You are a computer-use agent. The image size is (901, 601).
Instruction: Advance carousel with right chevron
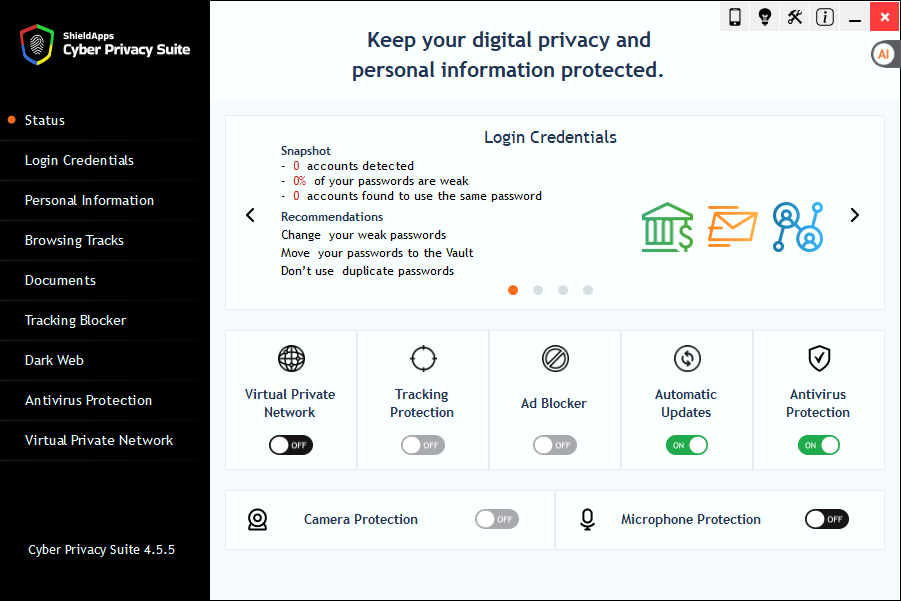[854, 215]
